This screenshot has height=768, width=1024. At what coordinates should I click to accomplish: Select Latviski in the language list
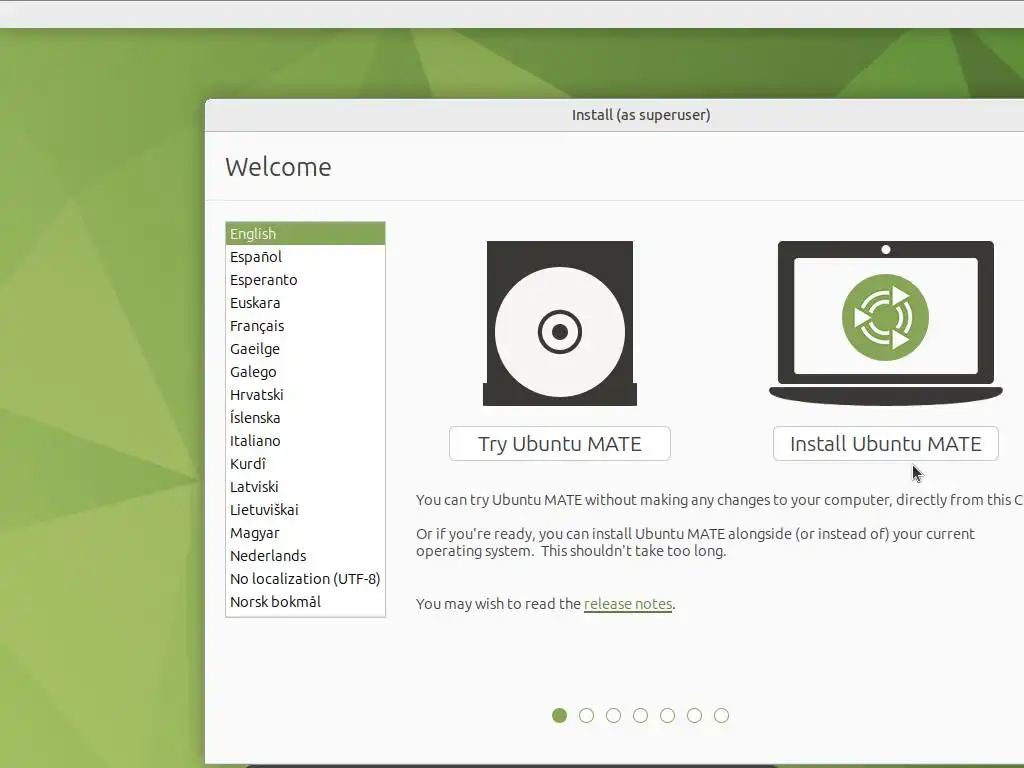(305, 487)
